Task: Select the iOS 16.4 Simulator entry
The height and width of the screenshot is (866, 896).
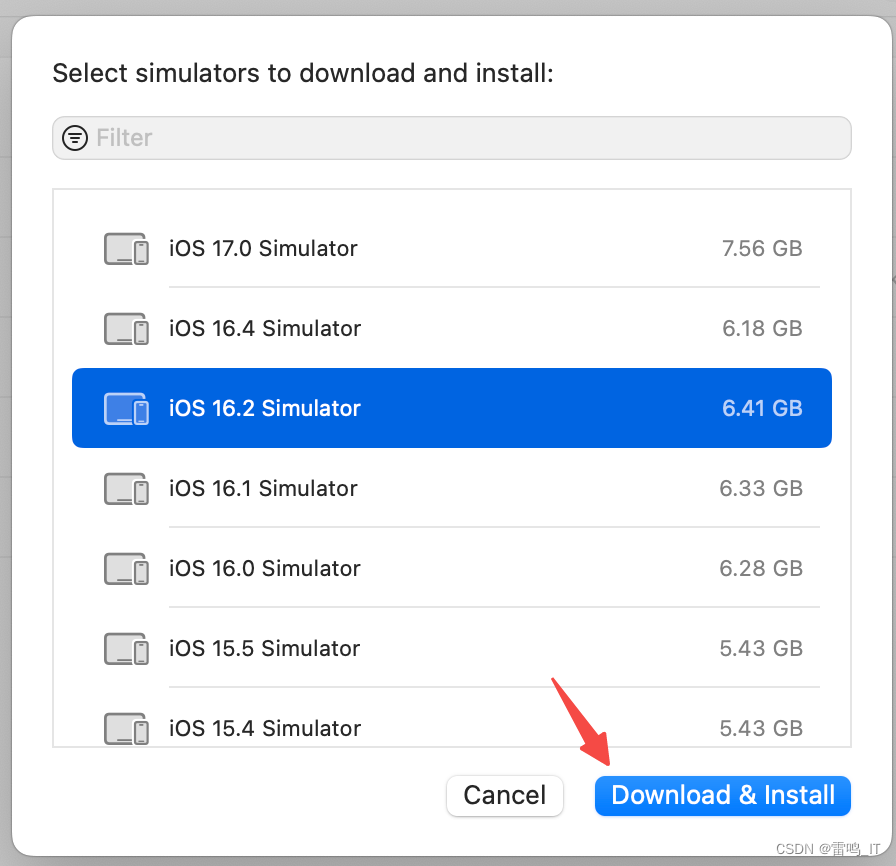Action: click(265, 329)
